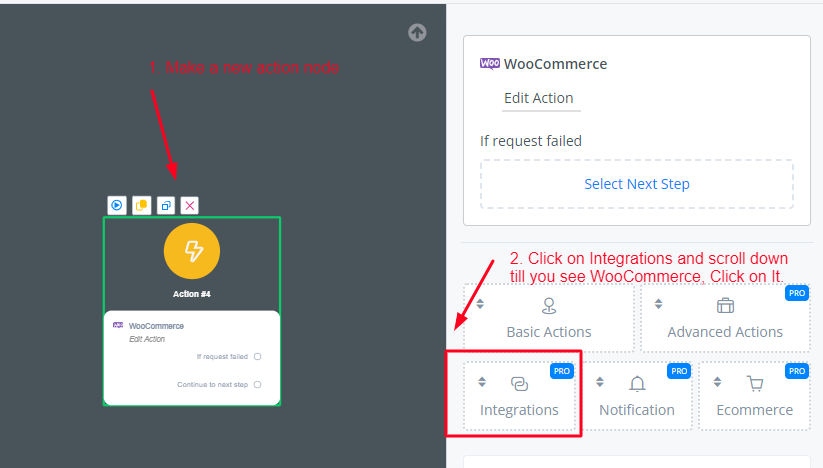Expand the Integrations category arrows
This screenshot has width=823, height=468.
coord(481,381)
